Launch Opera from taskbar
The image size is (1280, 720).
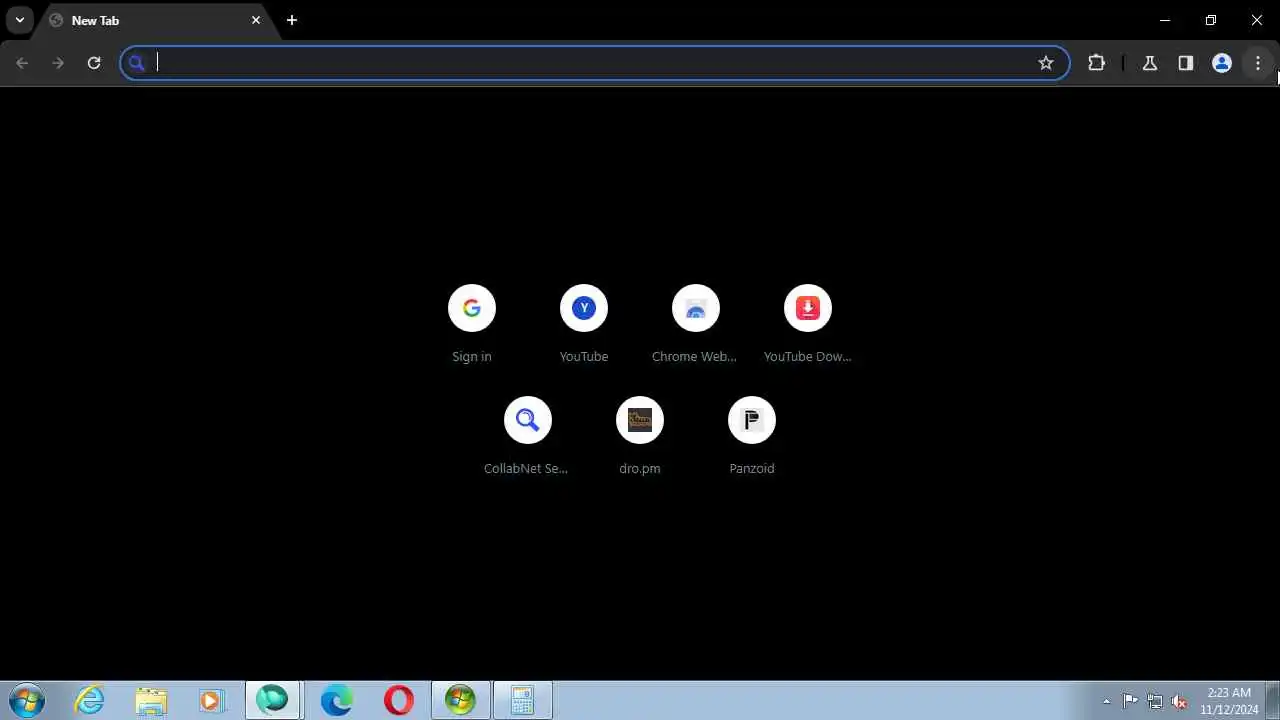pos(398,700)
